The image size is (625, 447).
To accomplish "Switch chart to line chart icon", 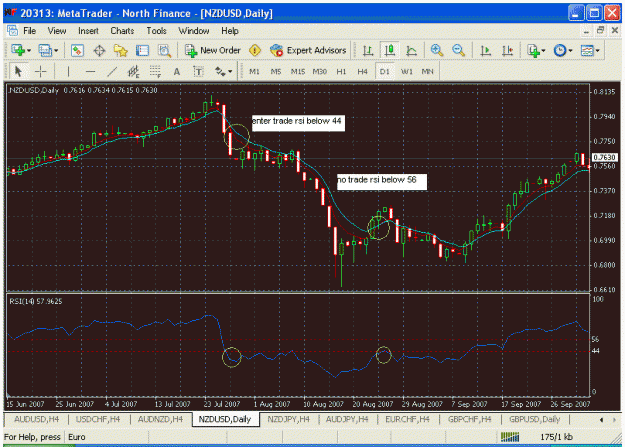I will coord(411,51).
